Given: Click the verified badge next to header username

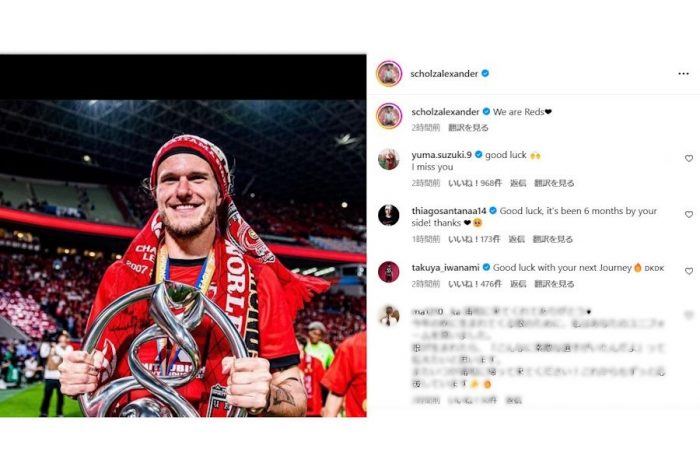Looking at the screenshot, I should point(485,74).
